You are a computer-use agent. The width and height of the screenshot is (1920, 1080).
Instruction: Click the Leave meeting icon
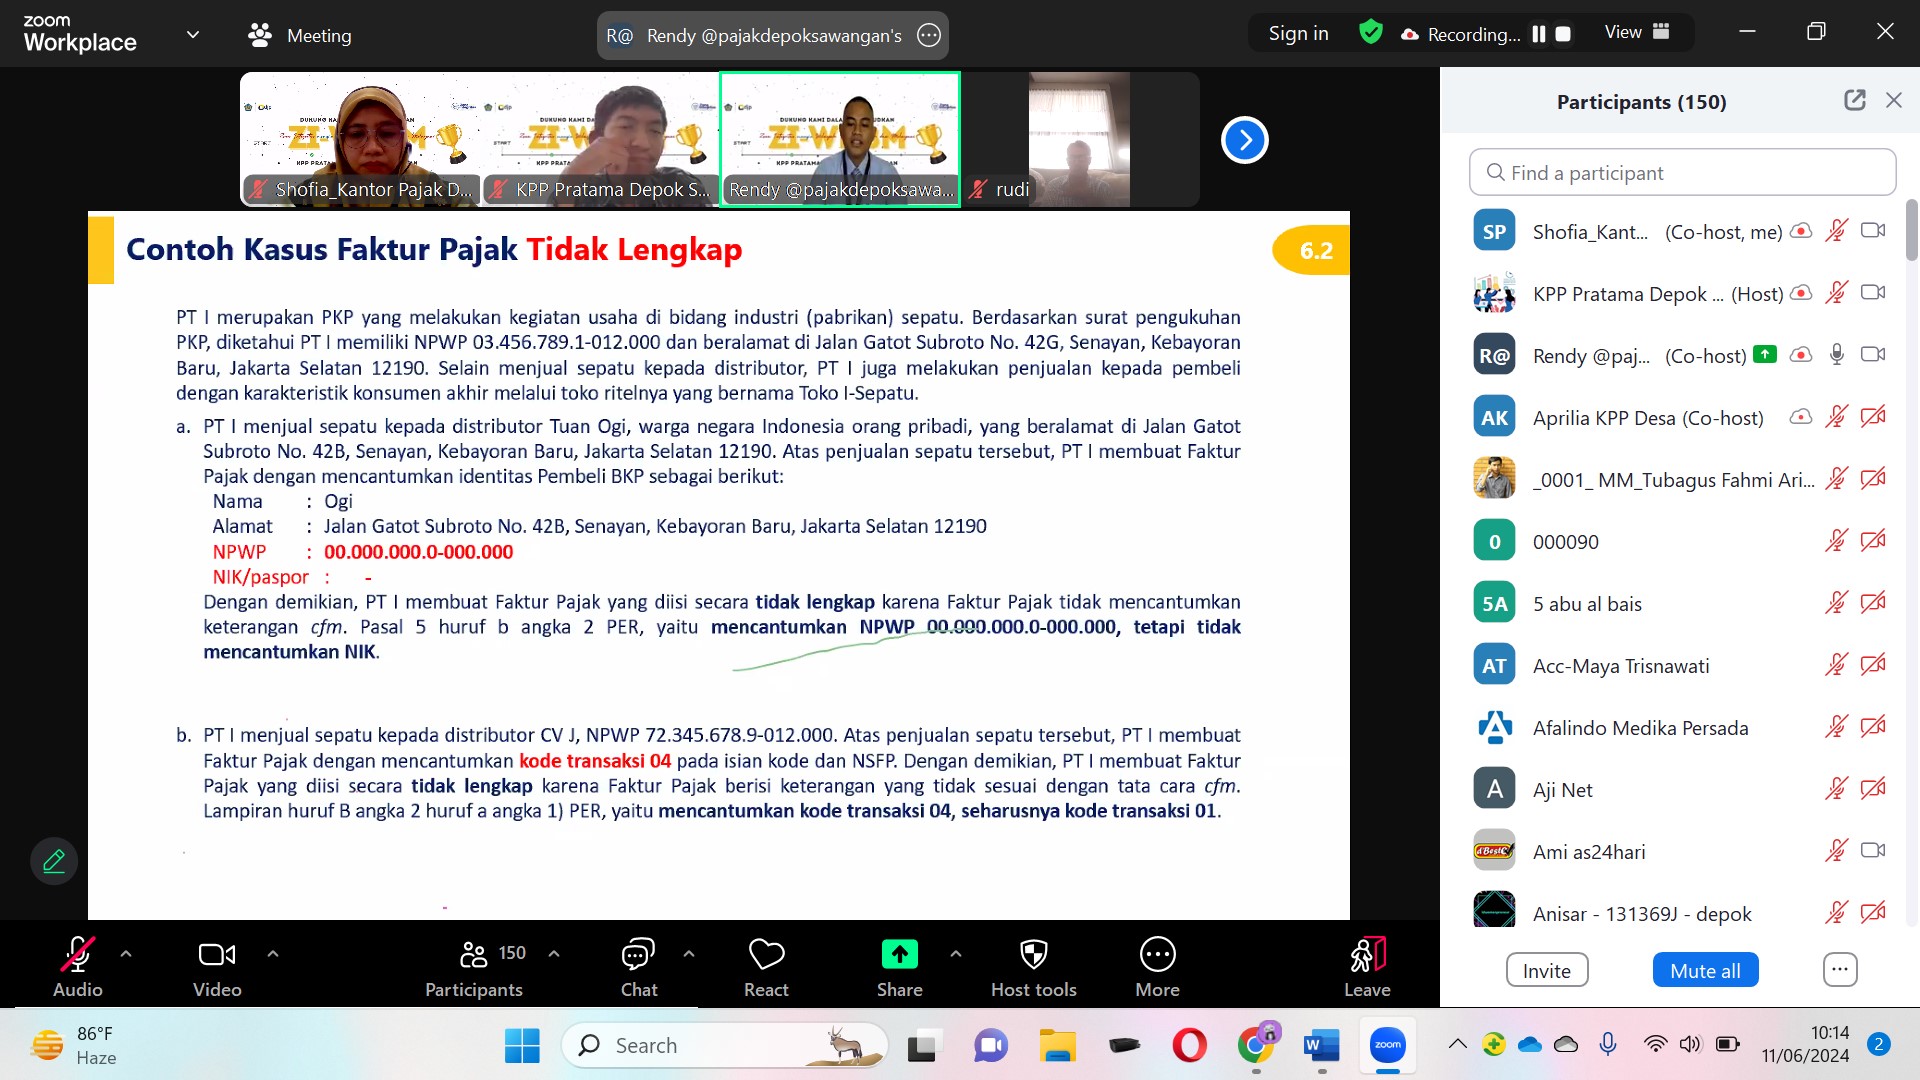click(x=1367, y=955)
